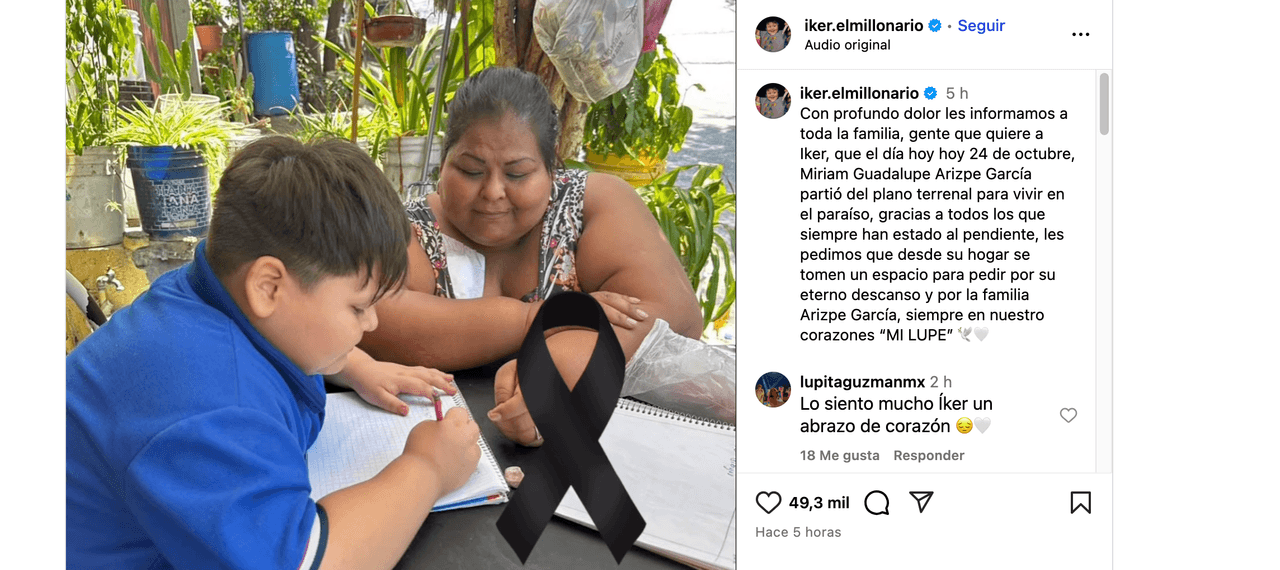Like the post with the heart icon
Screen dimensions: 1280x570
click(x=768, y=502)
